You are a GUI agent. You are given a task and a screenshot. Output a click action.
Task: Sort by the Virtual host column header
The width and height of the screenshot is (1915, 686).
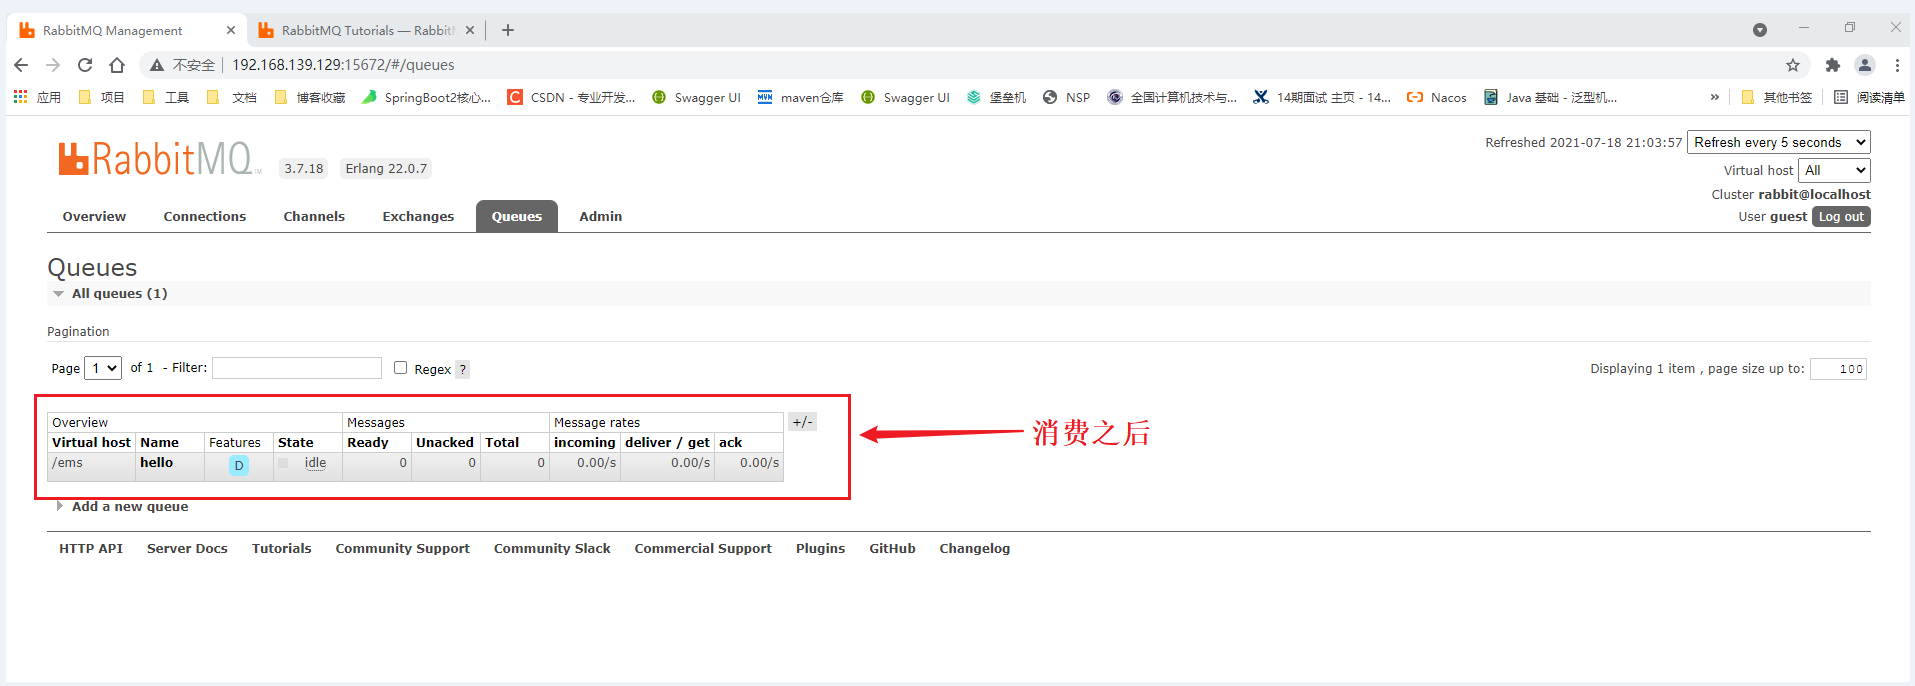(91, 442)
